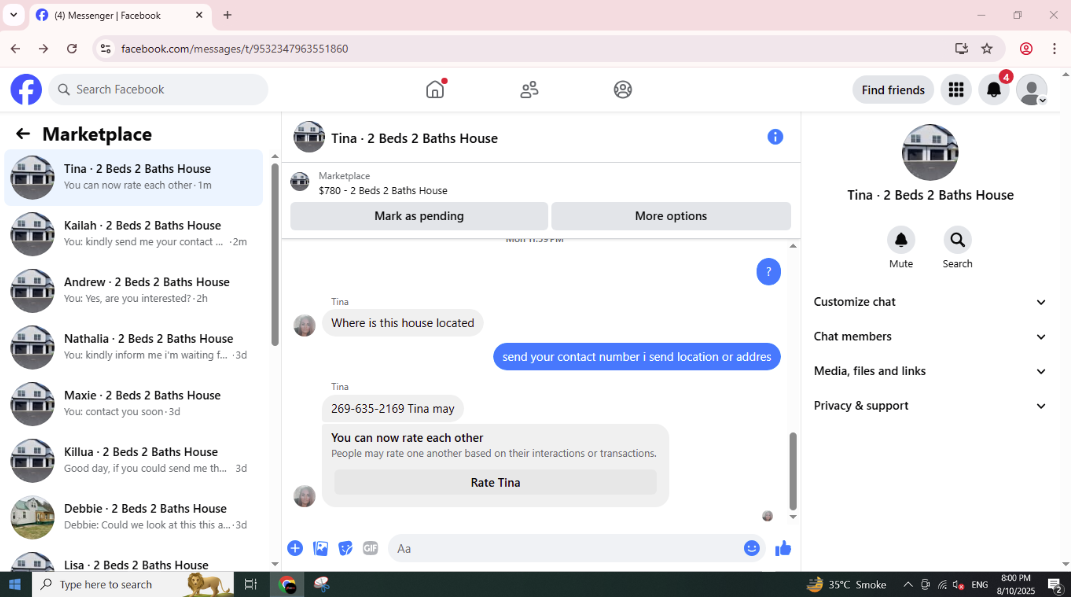
Task: Open a new browser tab
Action: [227, 15]
